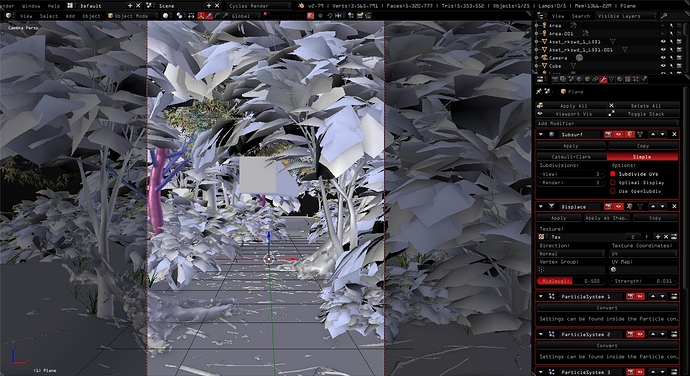Open the Direction Normal dropdown
This screenshot has height=376, width=690.
tap(571, 254)
